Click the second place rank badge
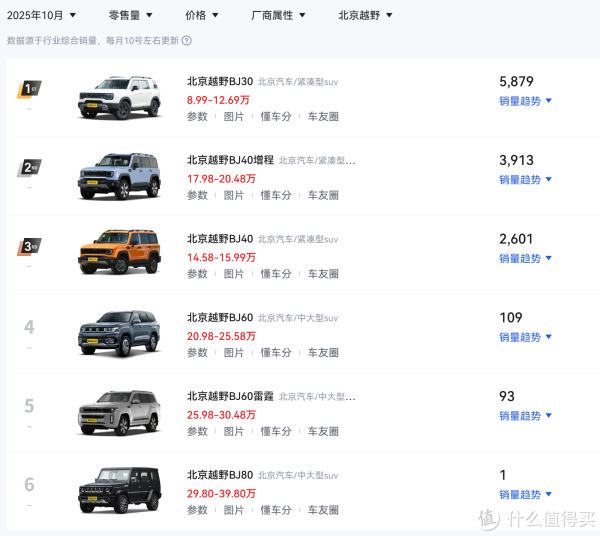Image resolution: width=600 pixels, height=536 pixels. 30,167
